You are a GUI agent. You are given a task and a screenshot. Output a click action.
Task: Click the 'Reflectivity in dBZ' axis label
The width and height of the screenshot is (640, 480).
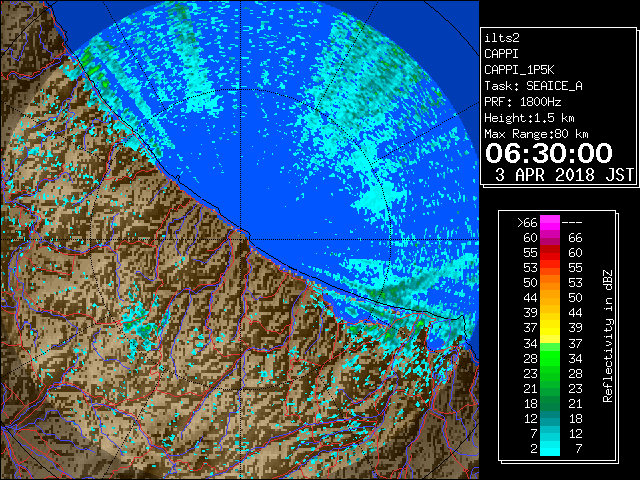pyautogui.click(x=607, y=336)
